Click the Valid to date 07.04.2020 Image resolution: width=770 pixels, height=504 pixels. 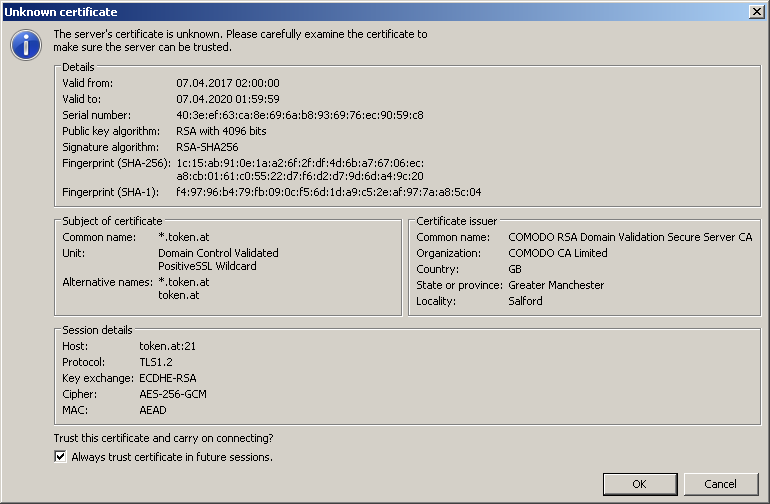(x=227, y=99)
